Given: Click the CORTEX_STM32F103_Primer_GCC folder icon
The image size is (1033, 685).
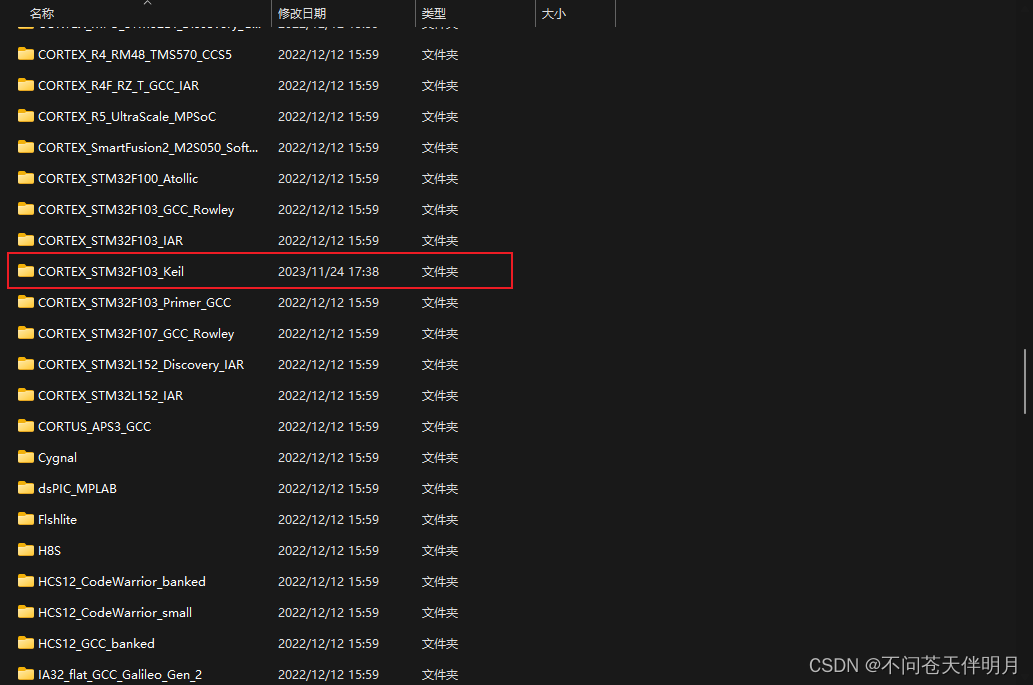Looking at the screenshot, I should tap(26, 302).
